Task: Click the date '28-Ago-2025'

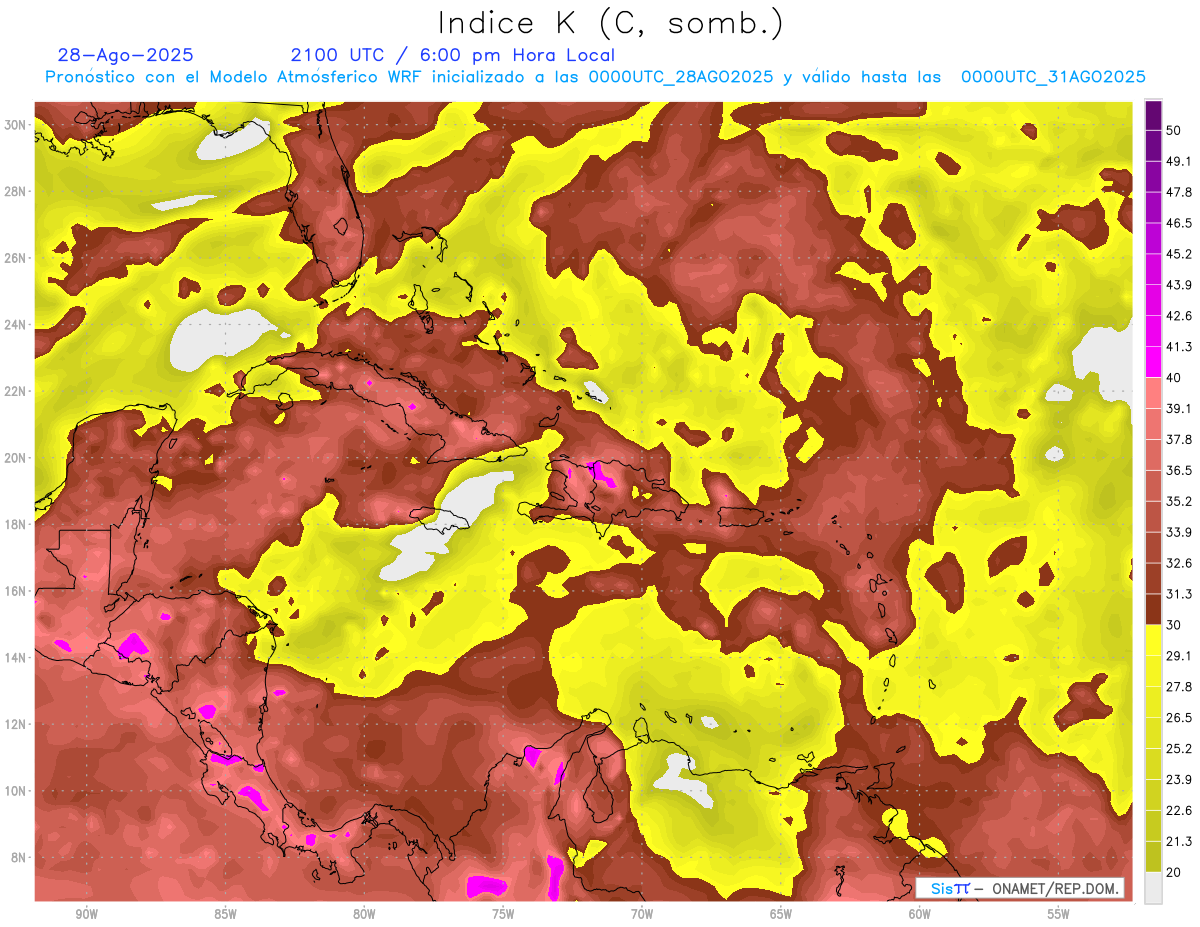Action: (126, 55)
